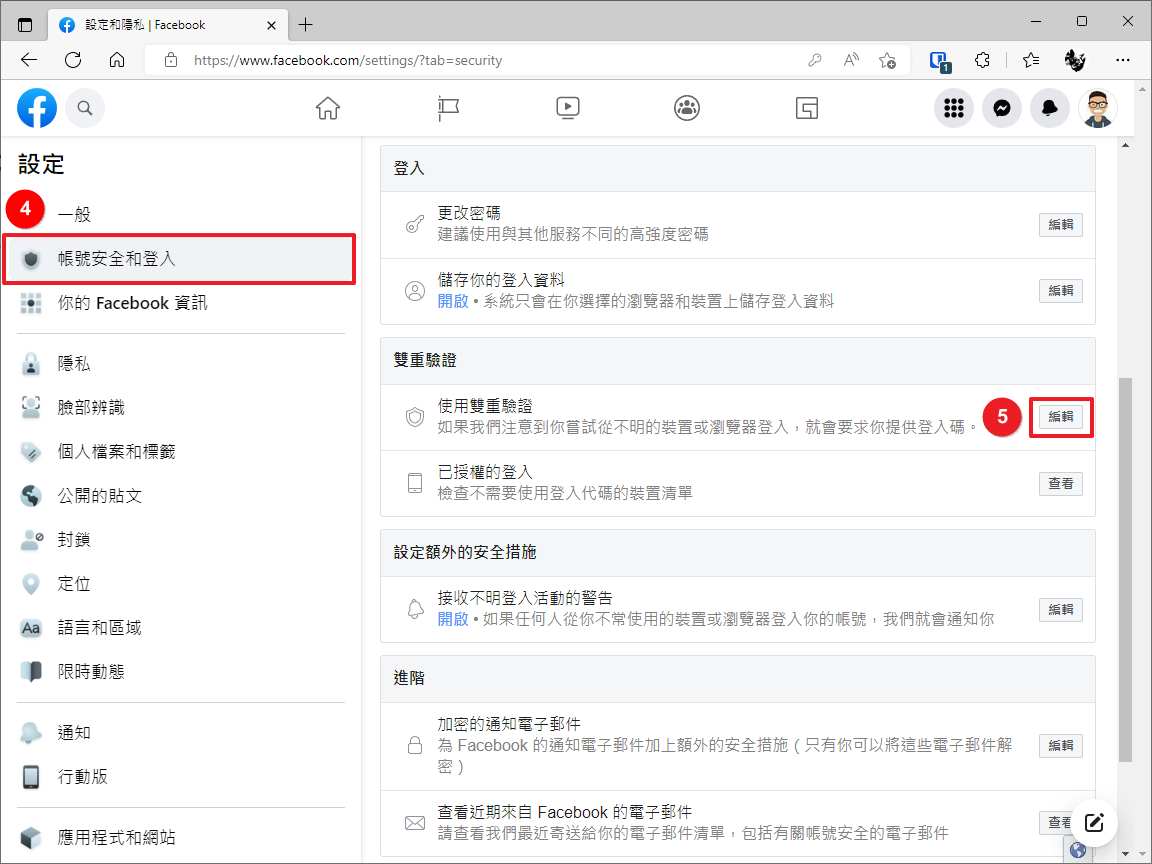
Task: Open the notifications bell
Action: coord(1049,108)
